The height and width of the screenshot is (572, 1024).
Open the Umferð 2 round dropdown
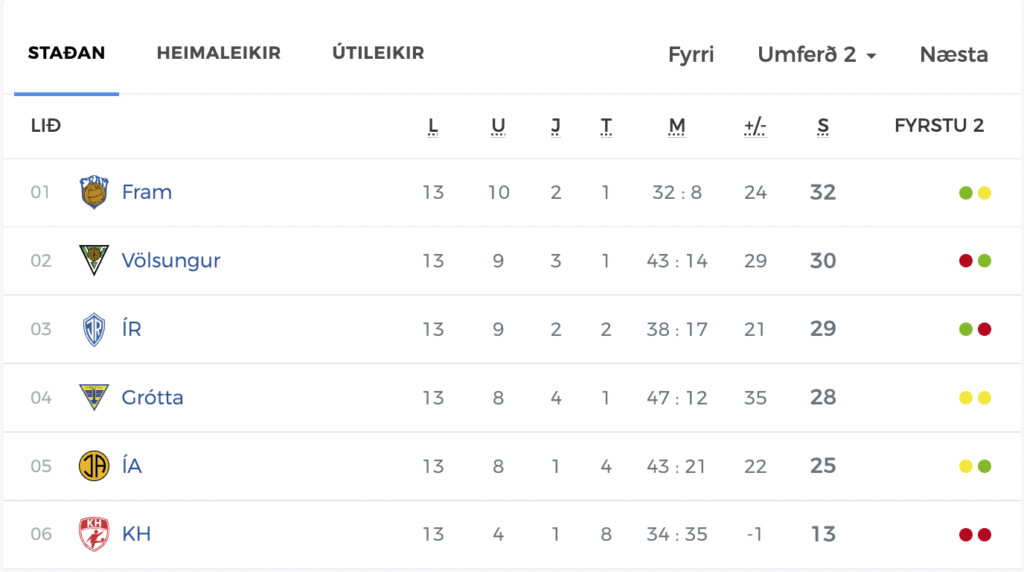816,54
